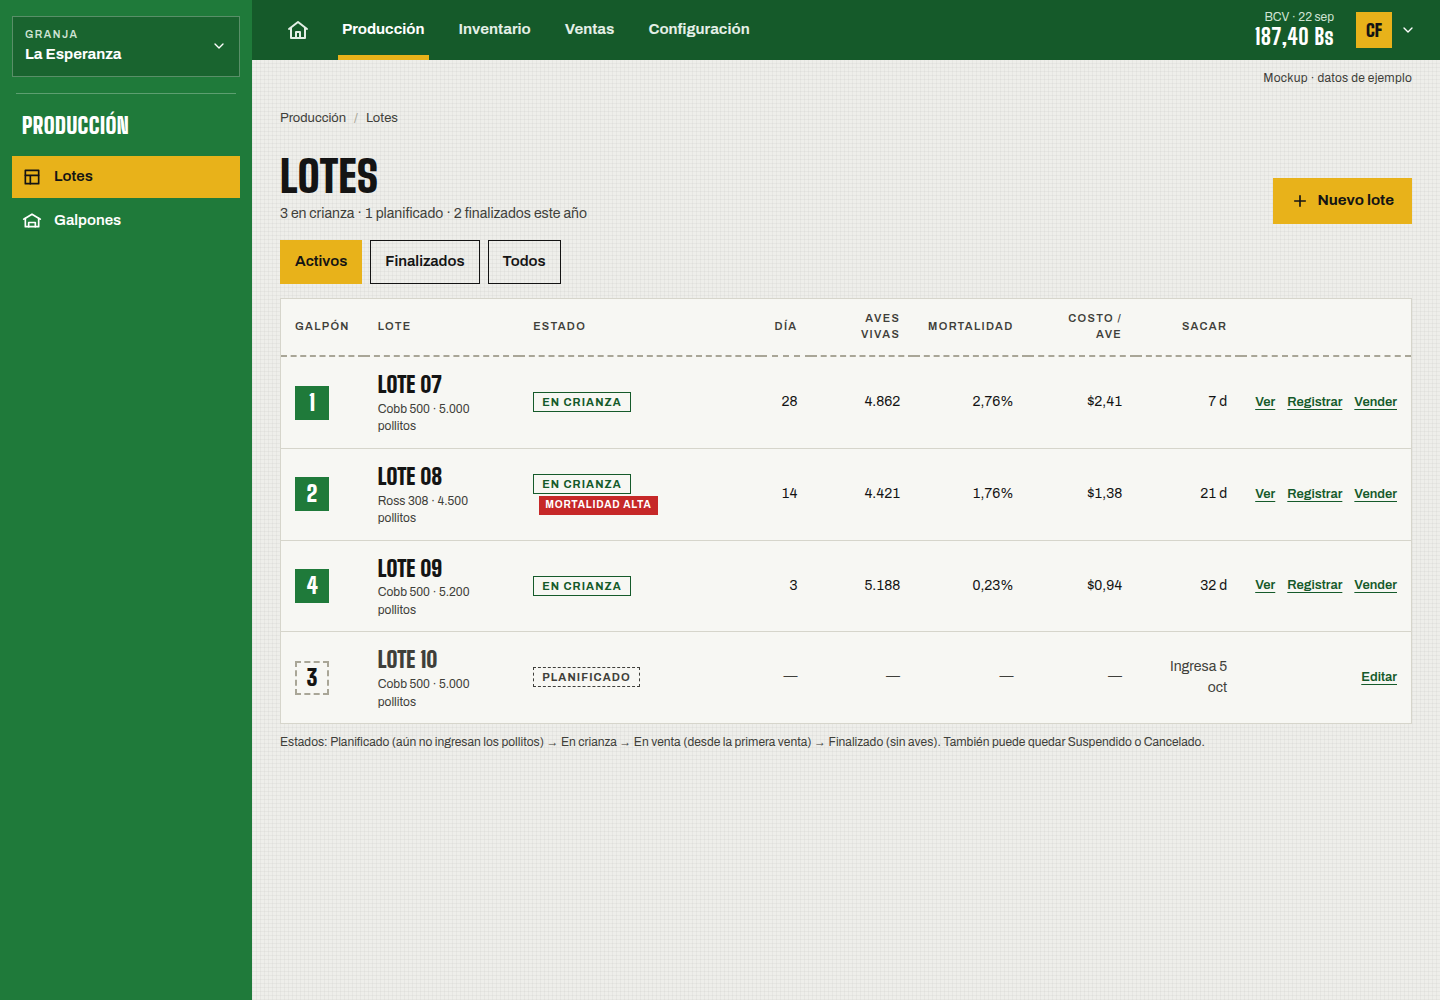Screen dimensions: 1440x1000
Task: Expand the Granja La Esperanza selector
Action: (x=126, y=46)
